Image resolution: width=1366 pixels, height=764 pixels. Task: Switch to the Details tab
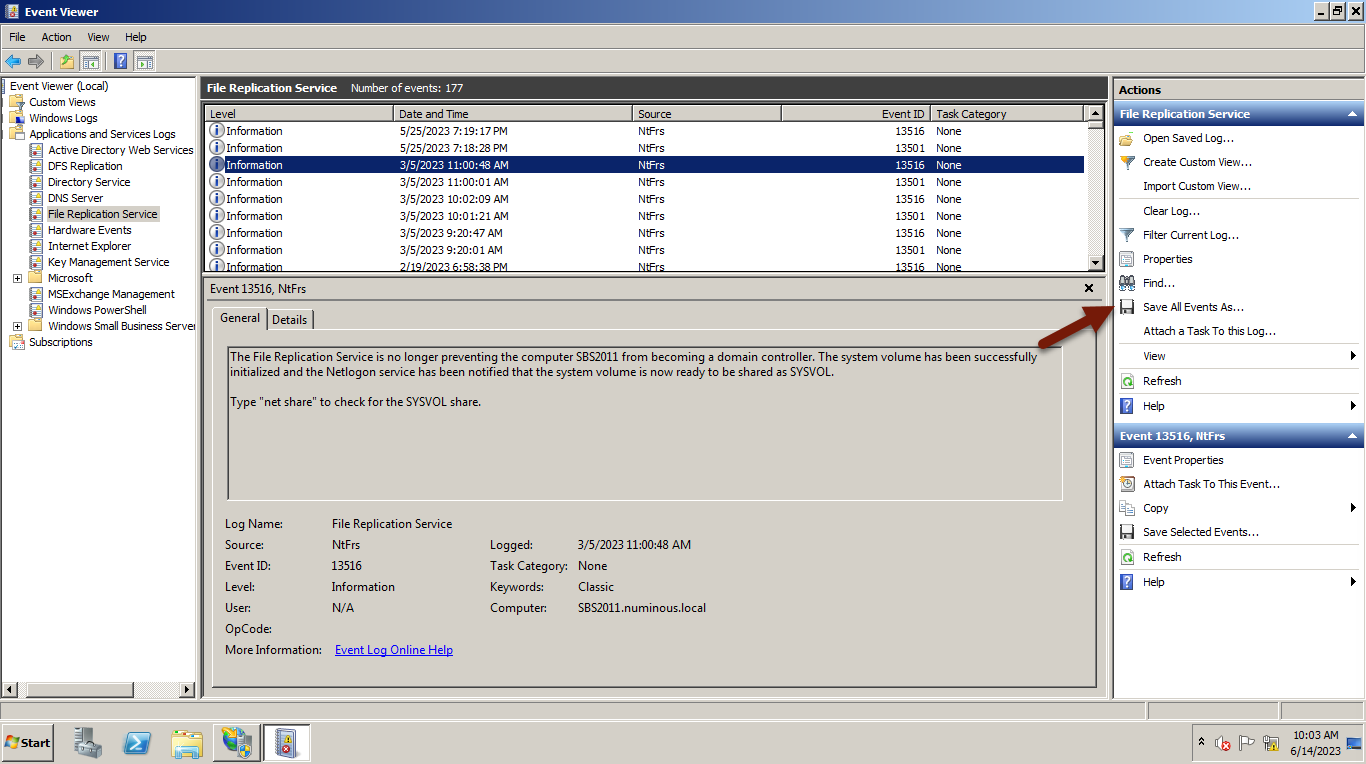[x=290, y=319]
